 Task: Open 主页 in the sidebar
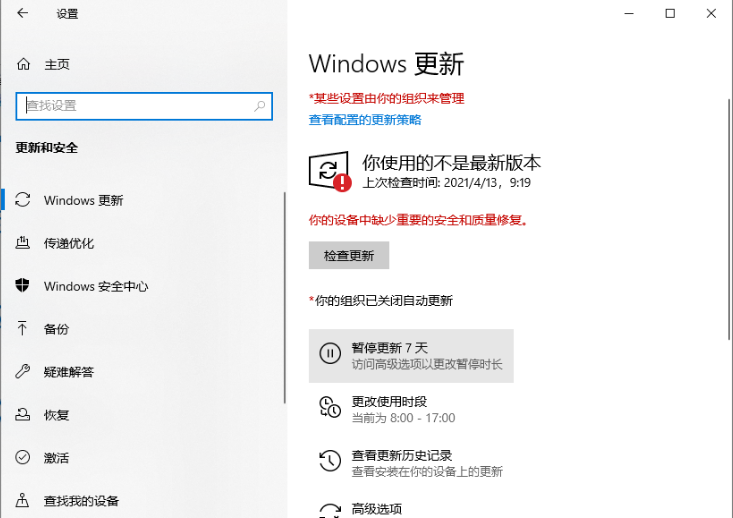click(57, 65)
